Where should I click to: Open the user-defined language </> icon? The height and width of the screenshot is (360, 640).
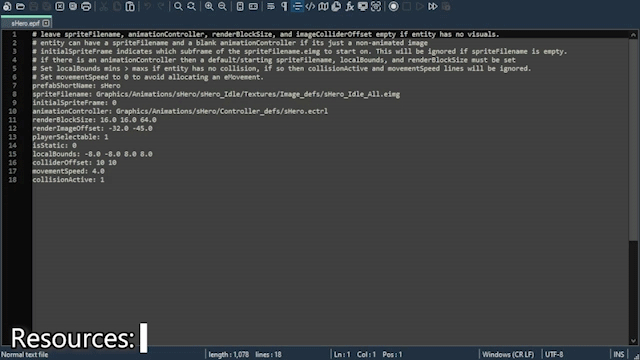click(x=310, y=6)
